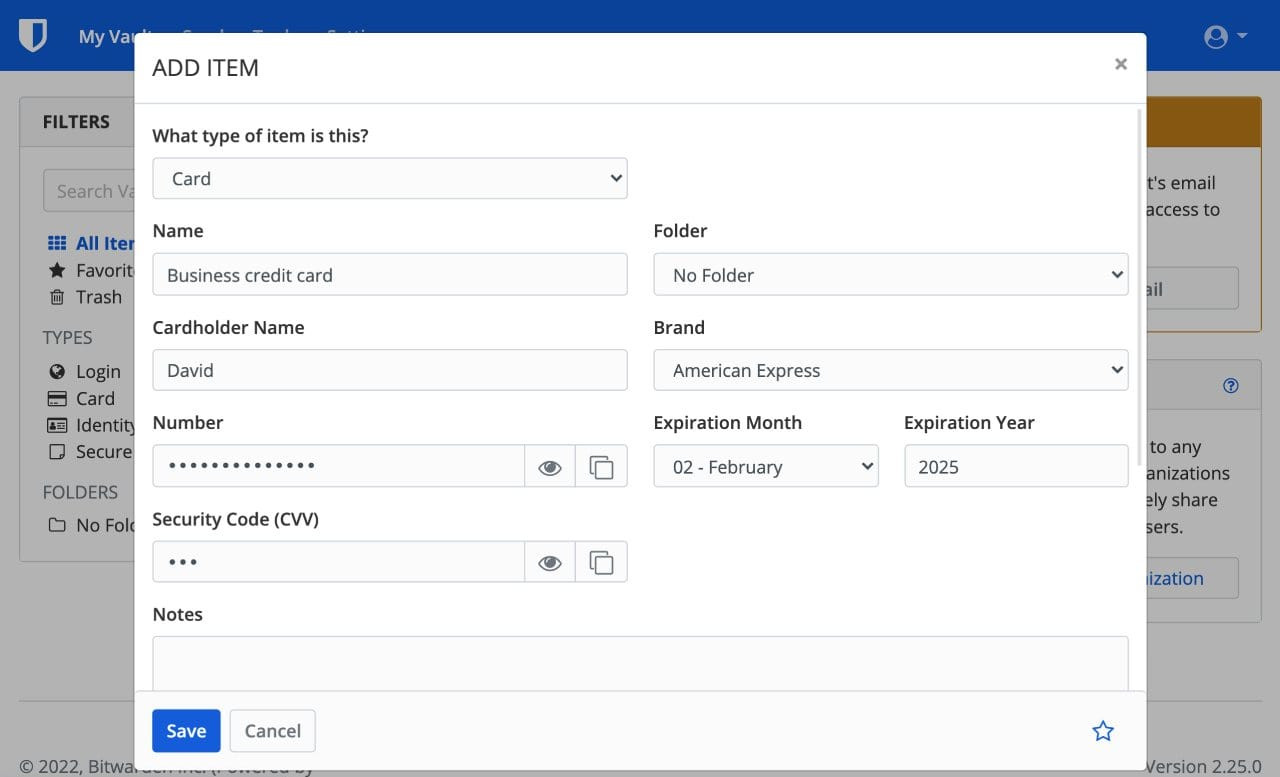Screen dimensions: 1280x777
Task: Show All Items in the vault
Action: click(x=91, y=243)
